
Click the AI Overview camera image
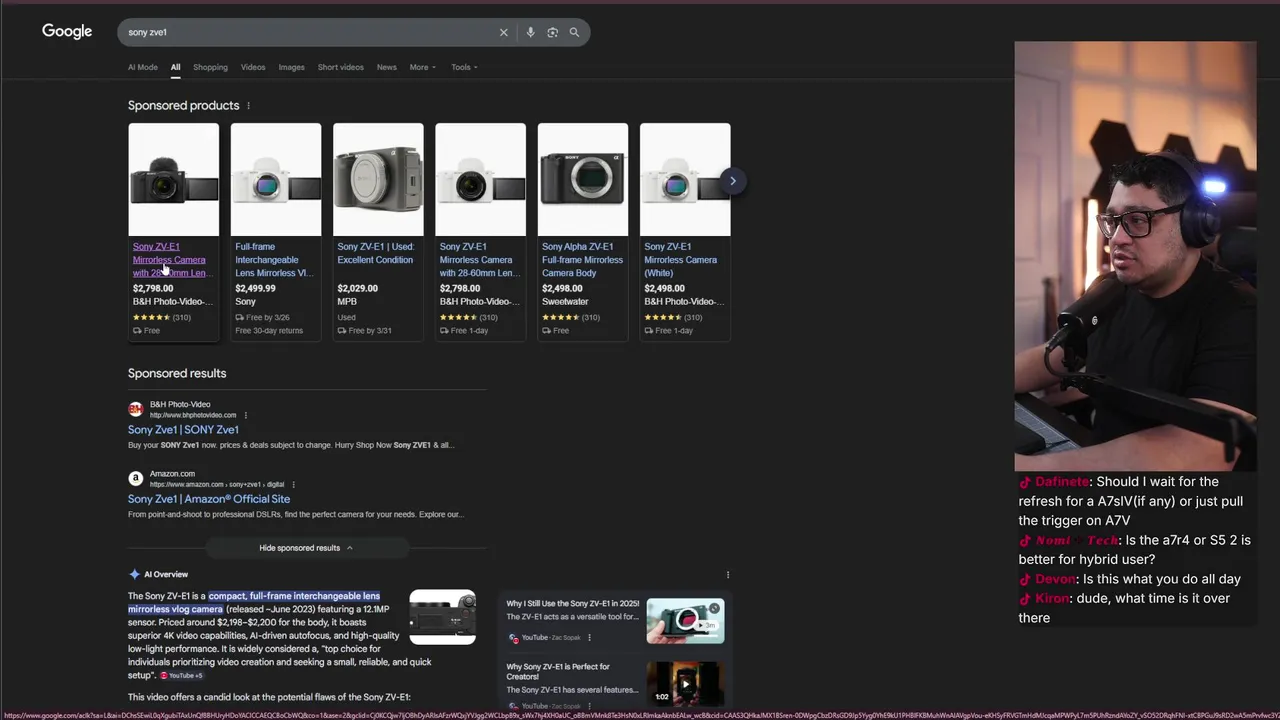coord(443,617)
